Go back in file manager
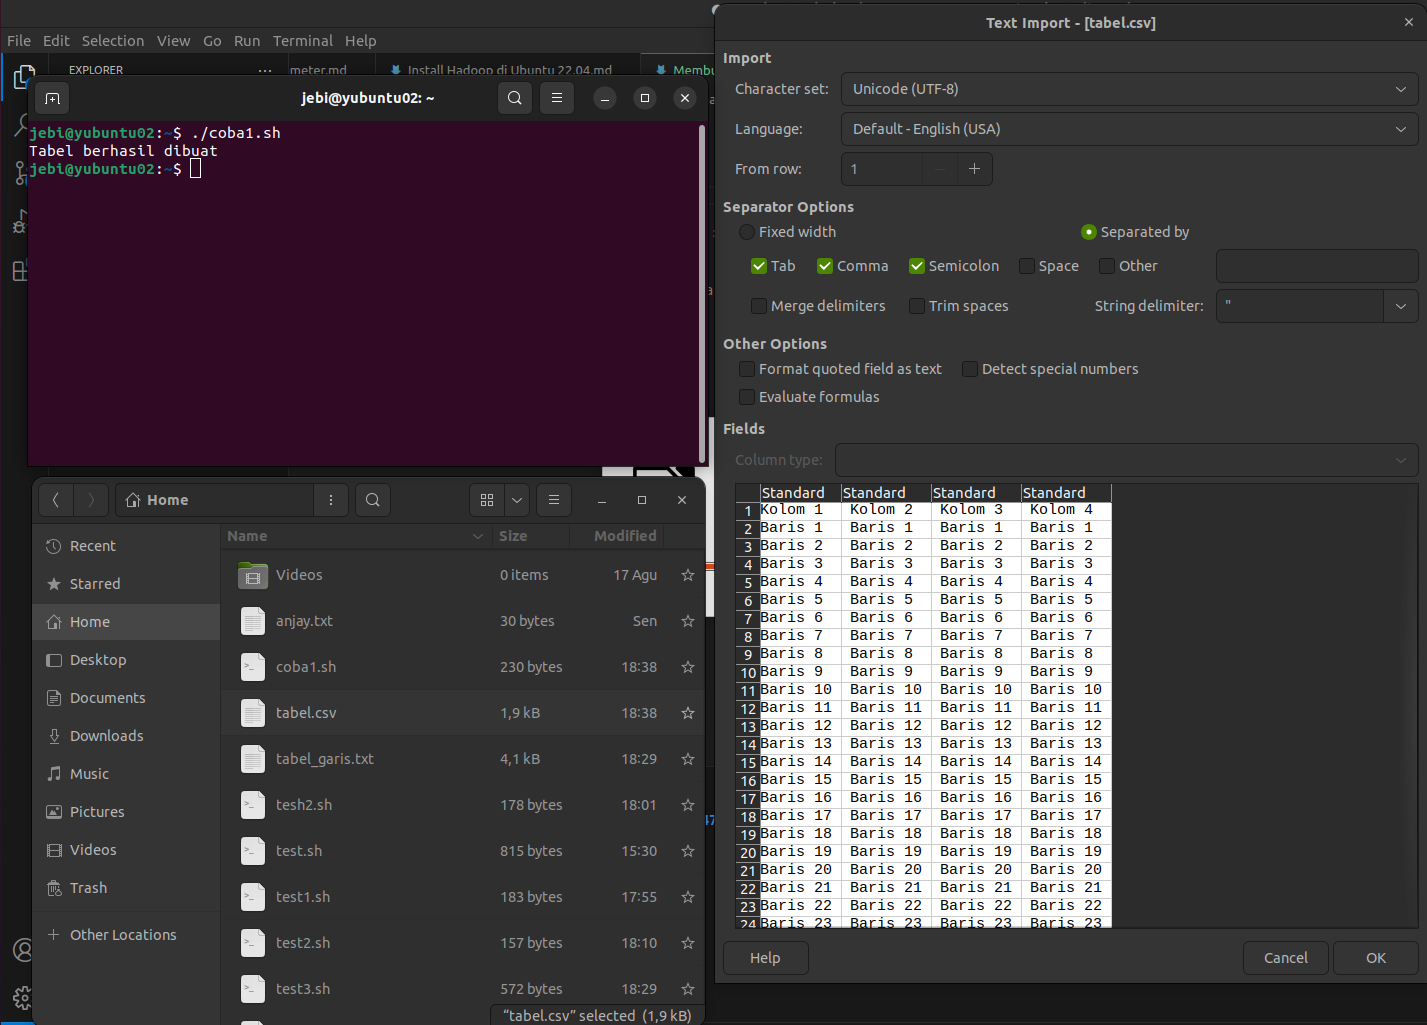Image resolution: width=1427 pixels, height=1025 pixels. (56, 500)
